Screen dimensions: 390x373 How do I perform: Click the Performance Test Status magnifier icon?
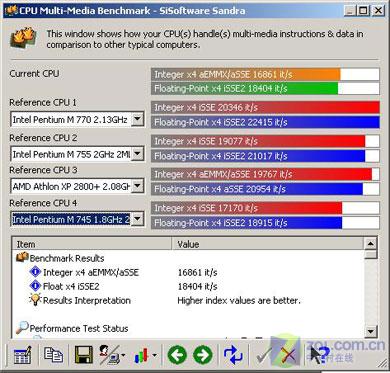22,328
